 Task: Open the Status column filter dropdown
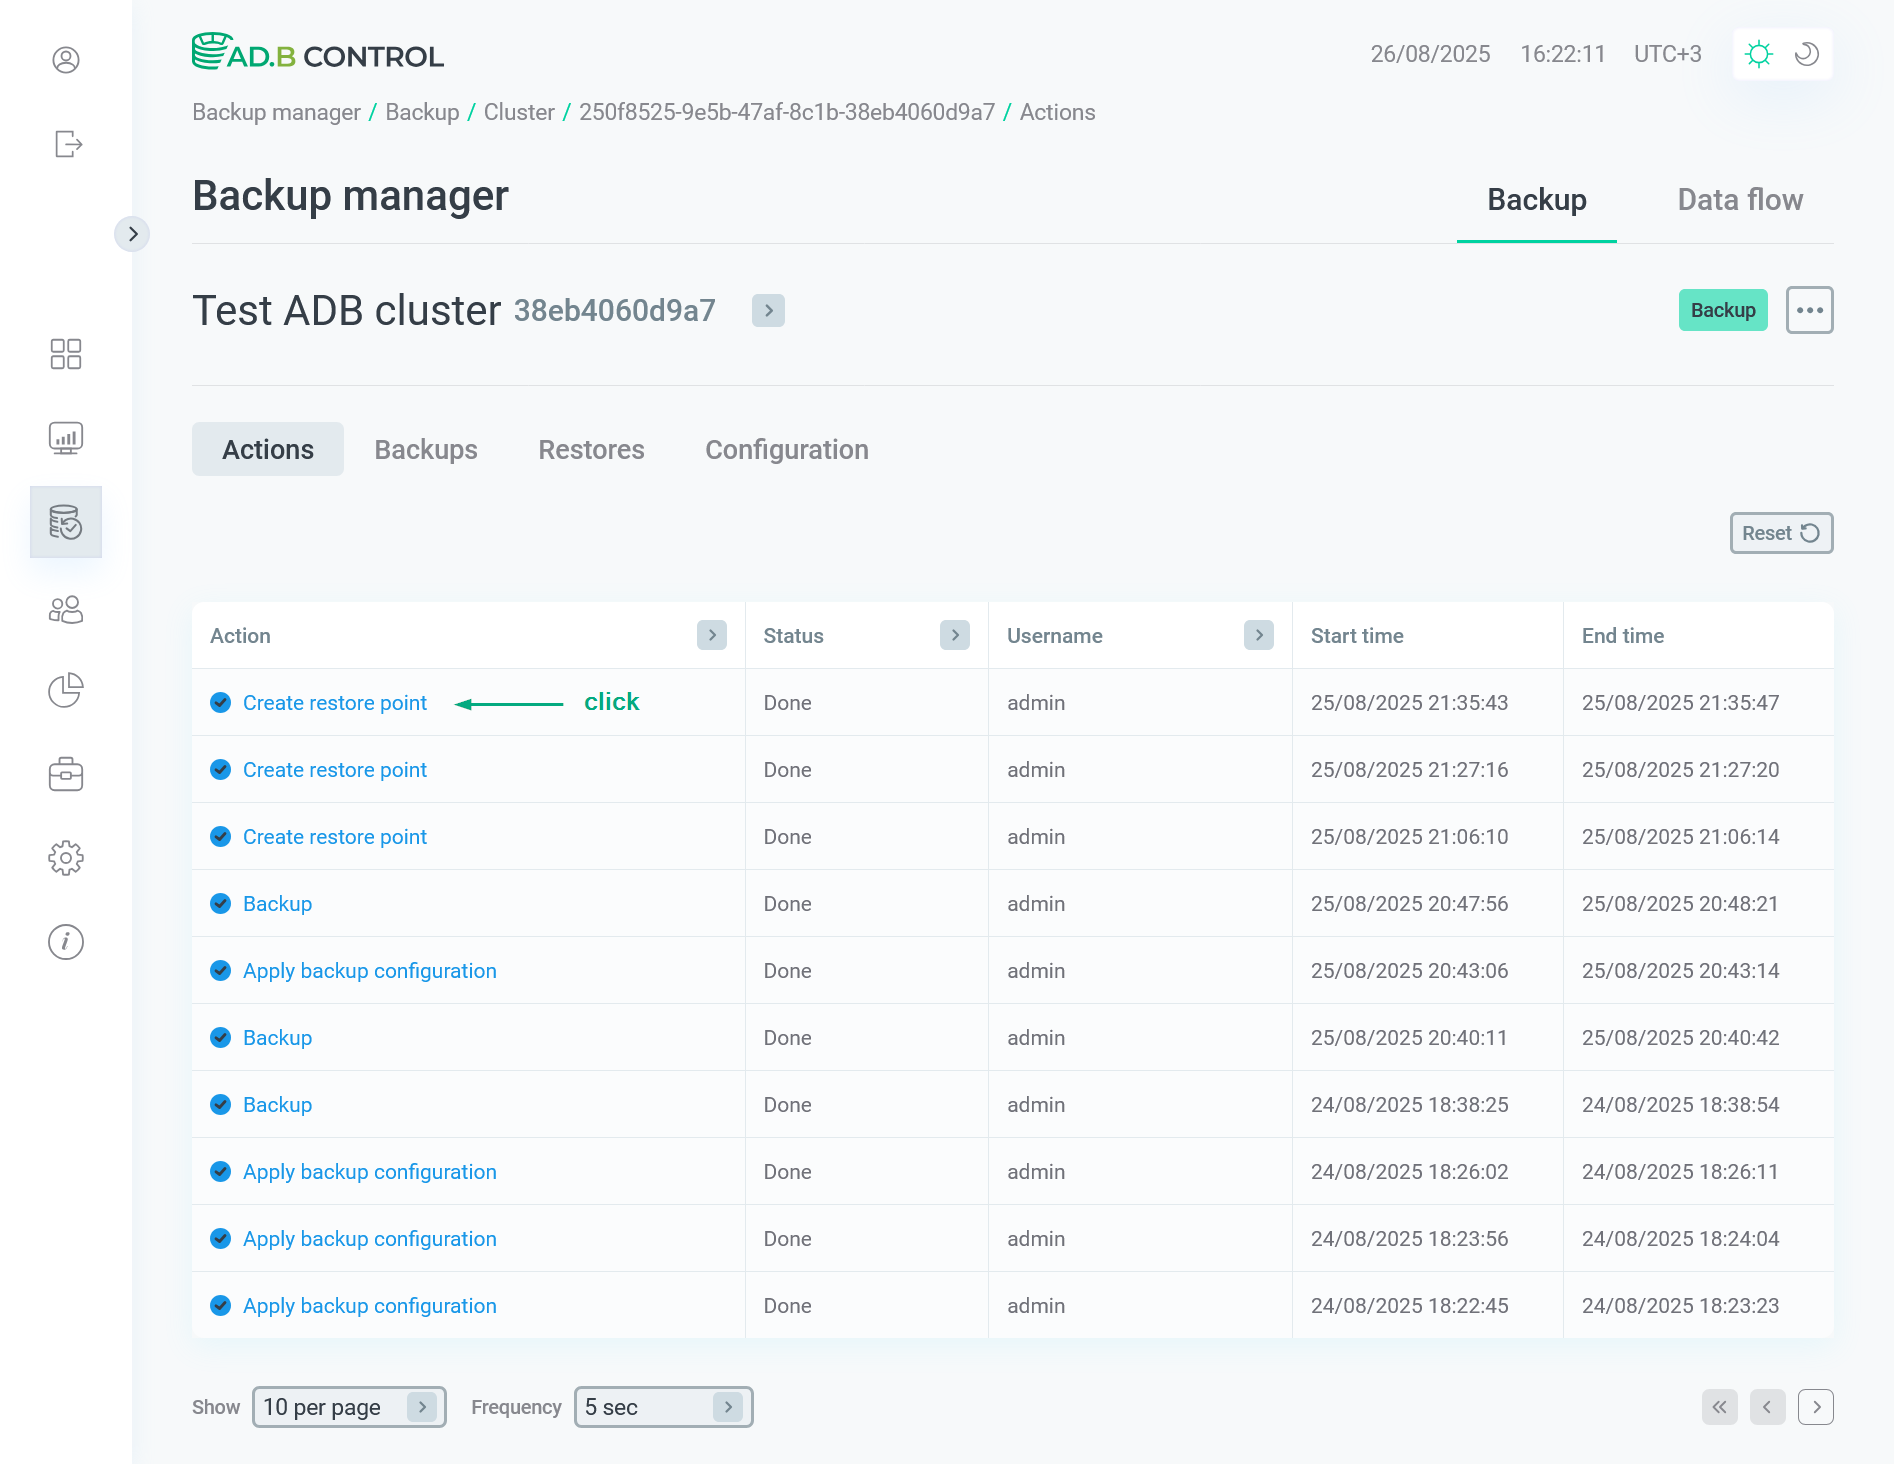coord(955,635)
